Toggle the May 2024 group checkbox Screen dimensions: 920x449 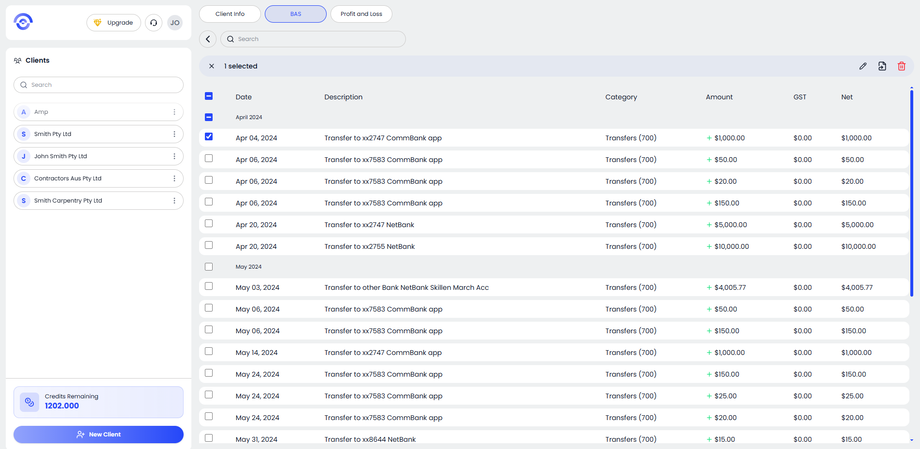[x=209, y=267]
